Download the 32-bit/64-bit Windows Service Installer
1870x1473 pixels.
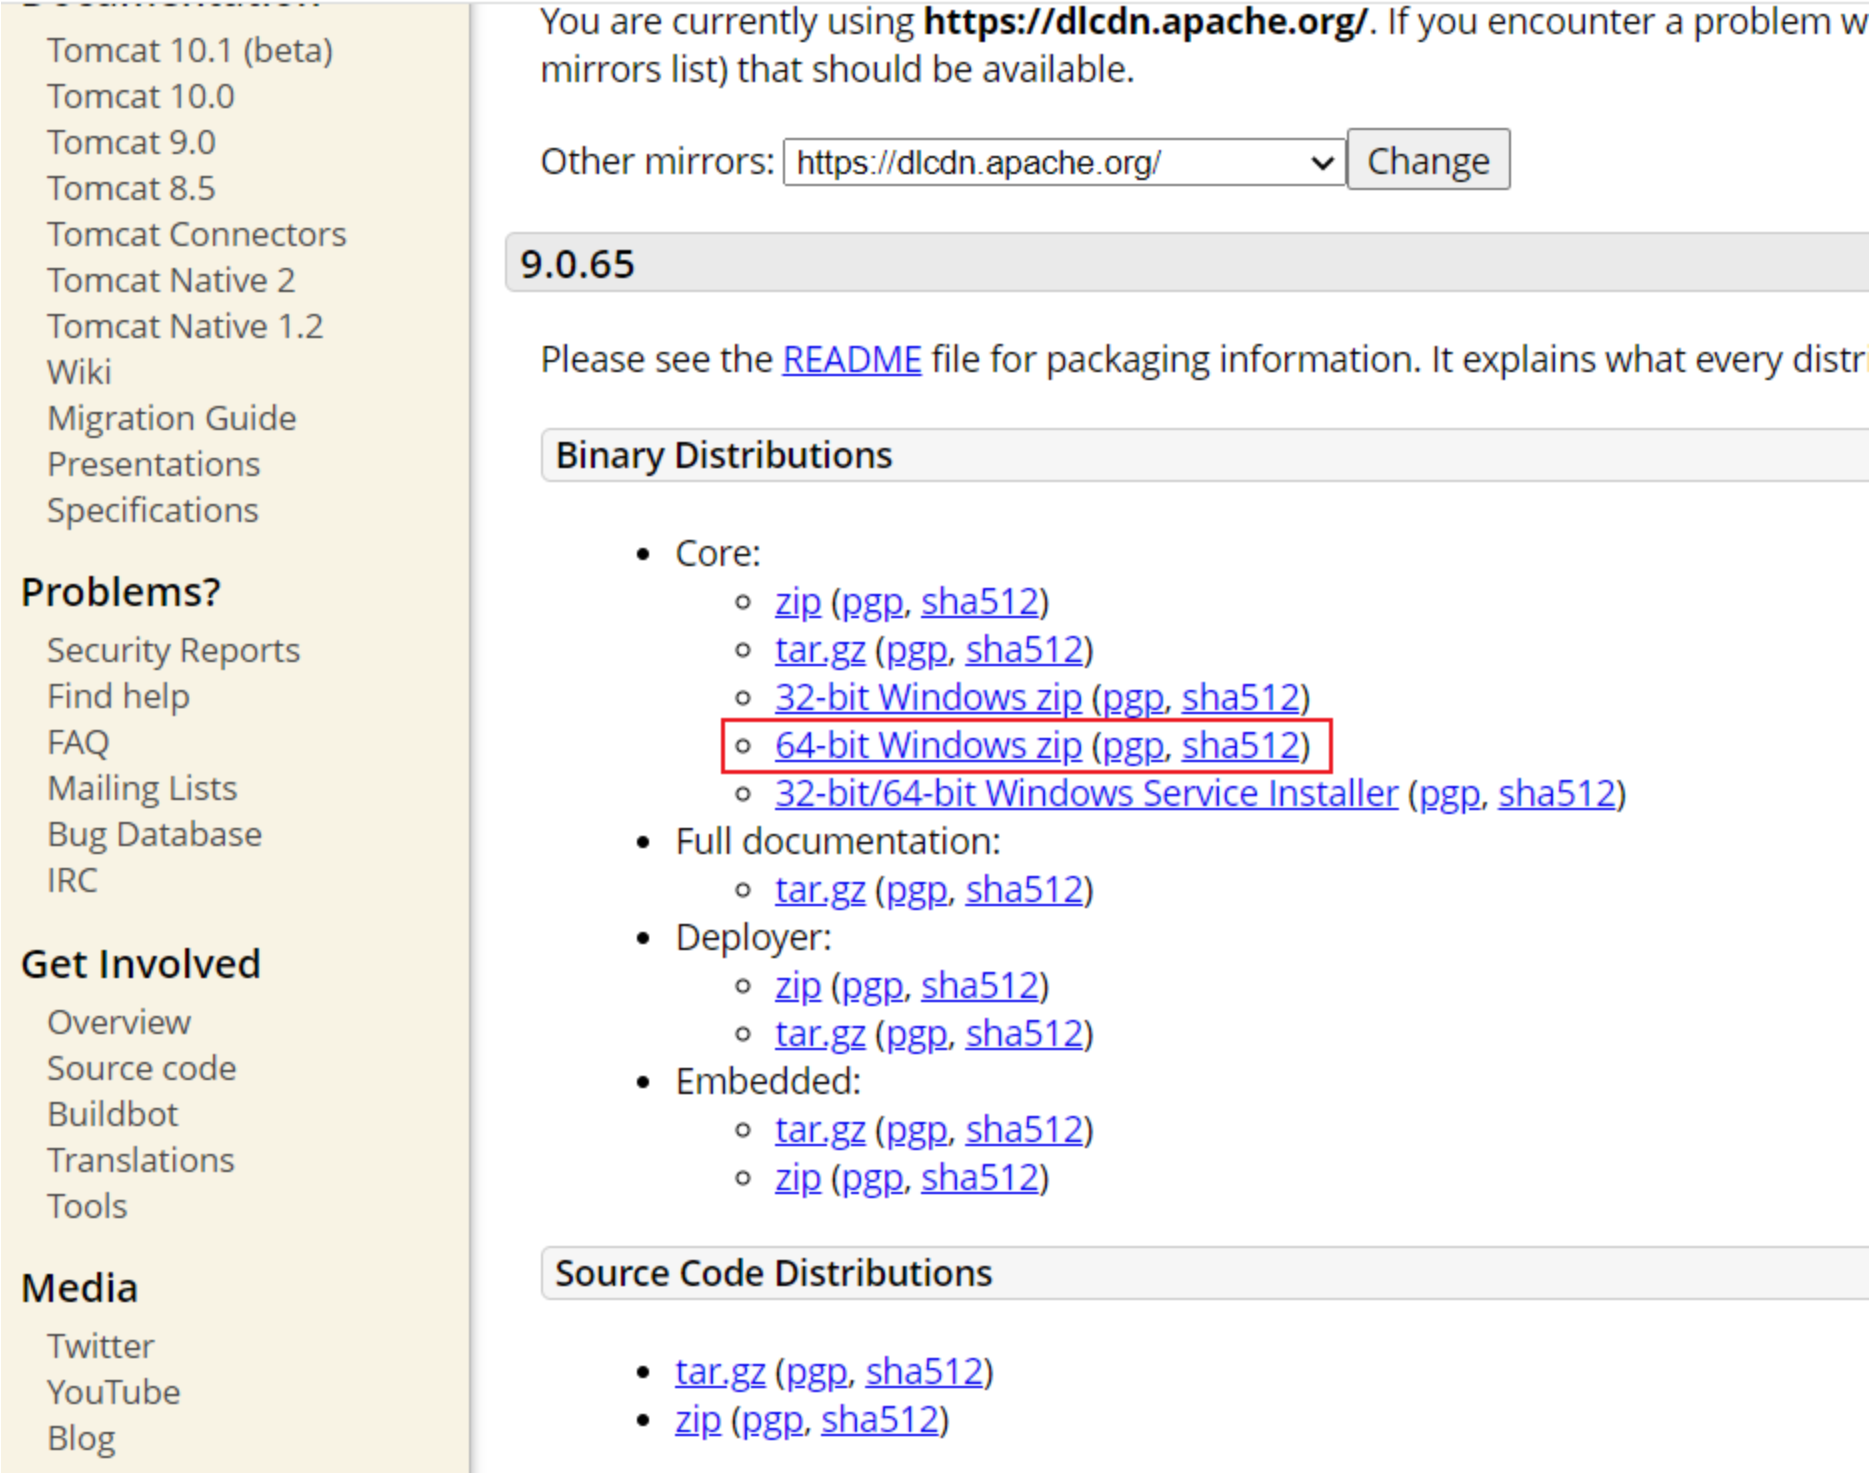pos(1086,794)
